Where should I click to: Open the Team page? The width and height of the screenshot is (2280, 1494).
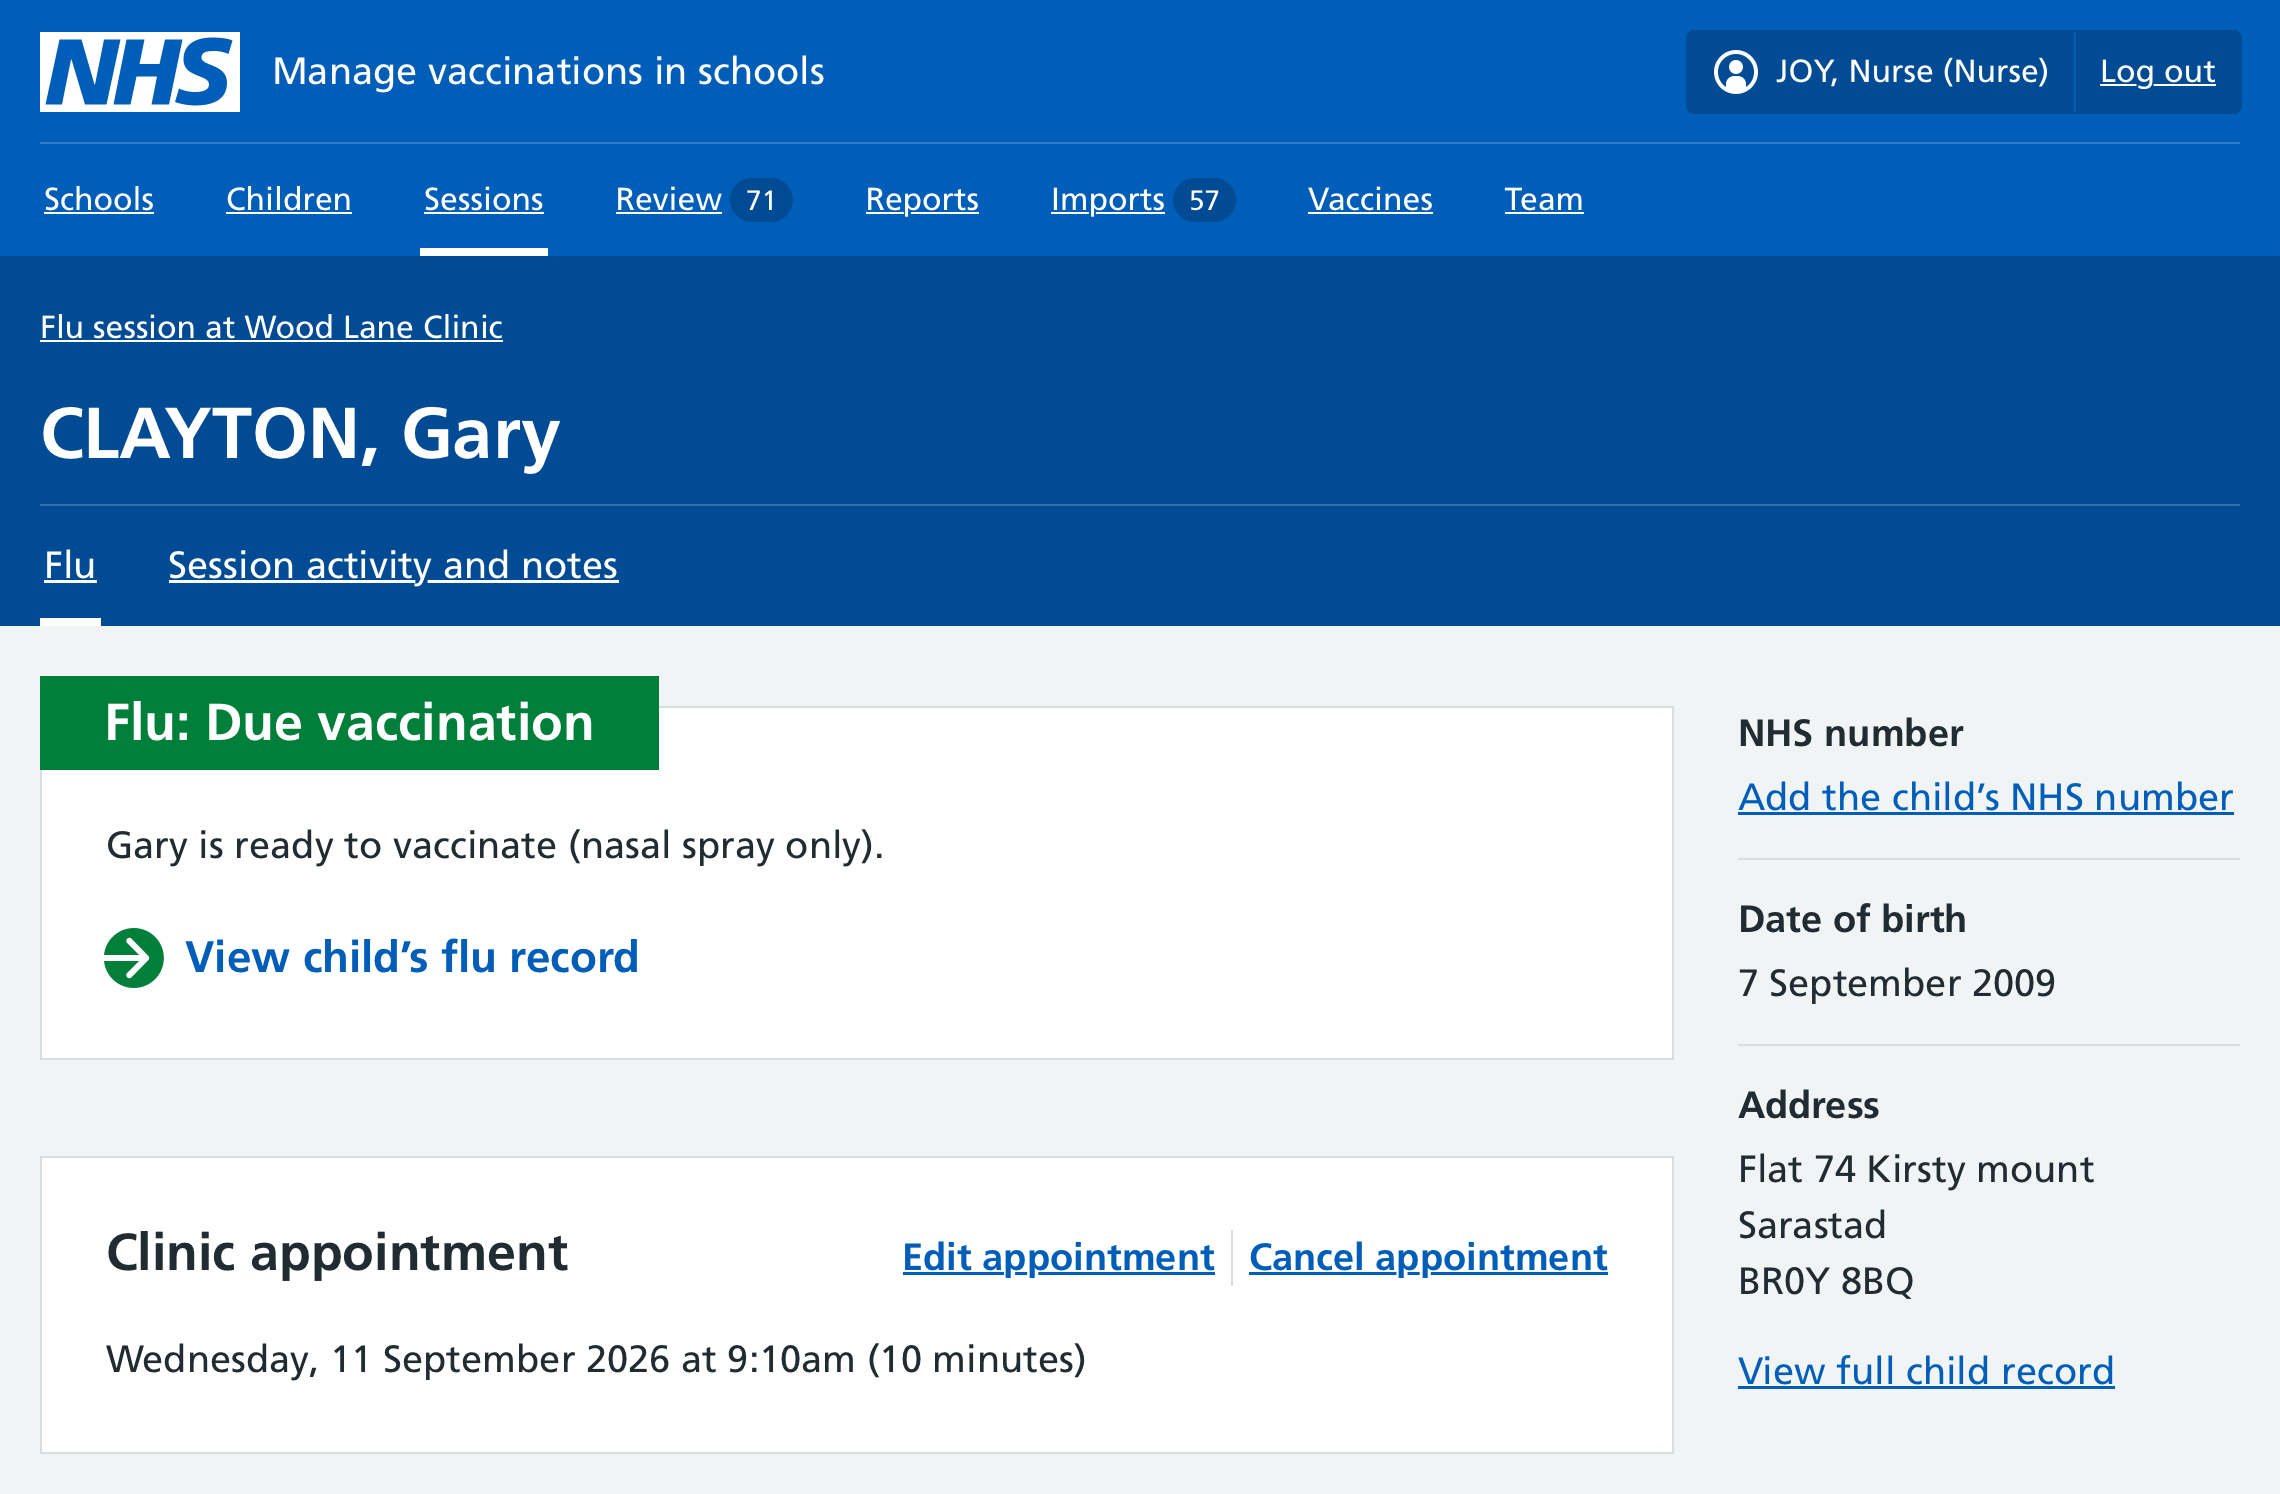click(x=1544, y=199)
